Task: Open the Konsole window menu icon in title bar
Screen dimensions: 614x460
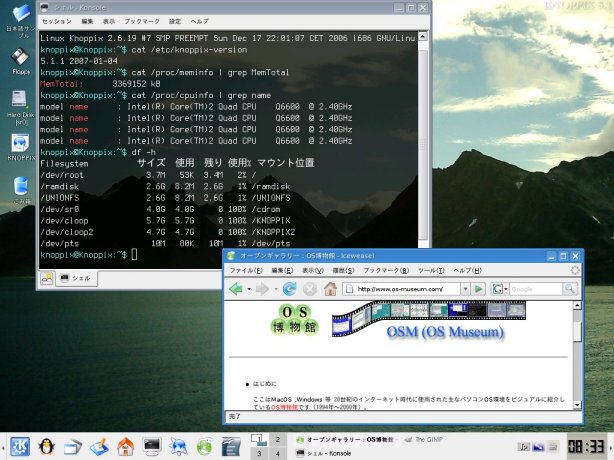Action: [x=45, y=7]
